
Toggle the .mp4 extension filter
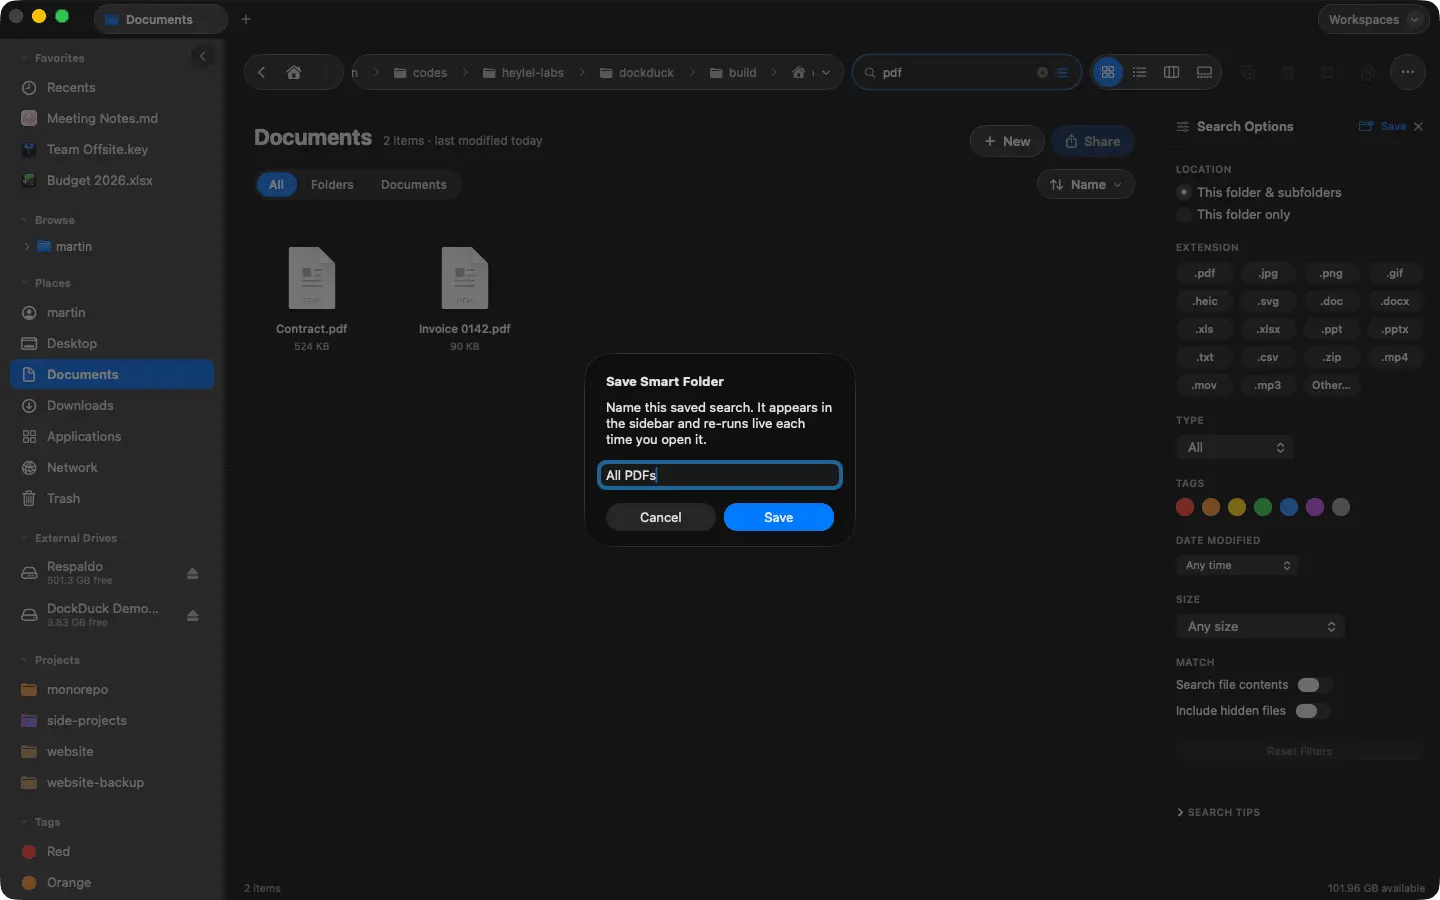[x=1394, y=357]
